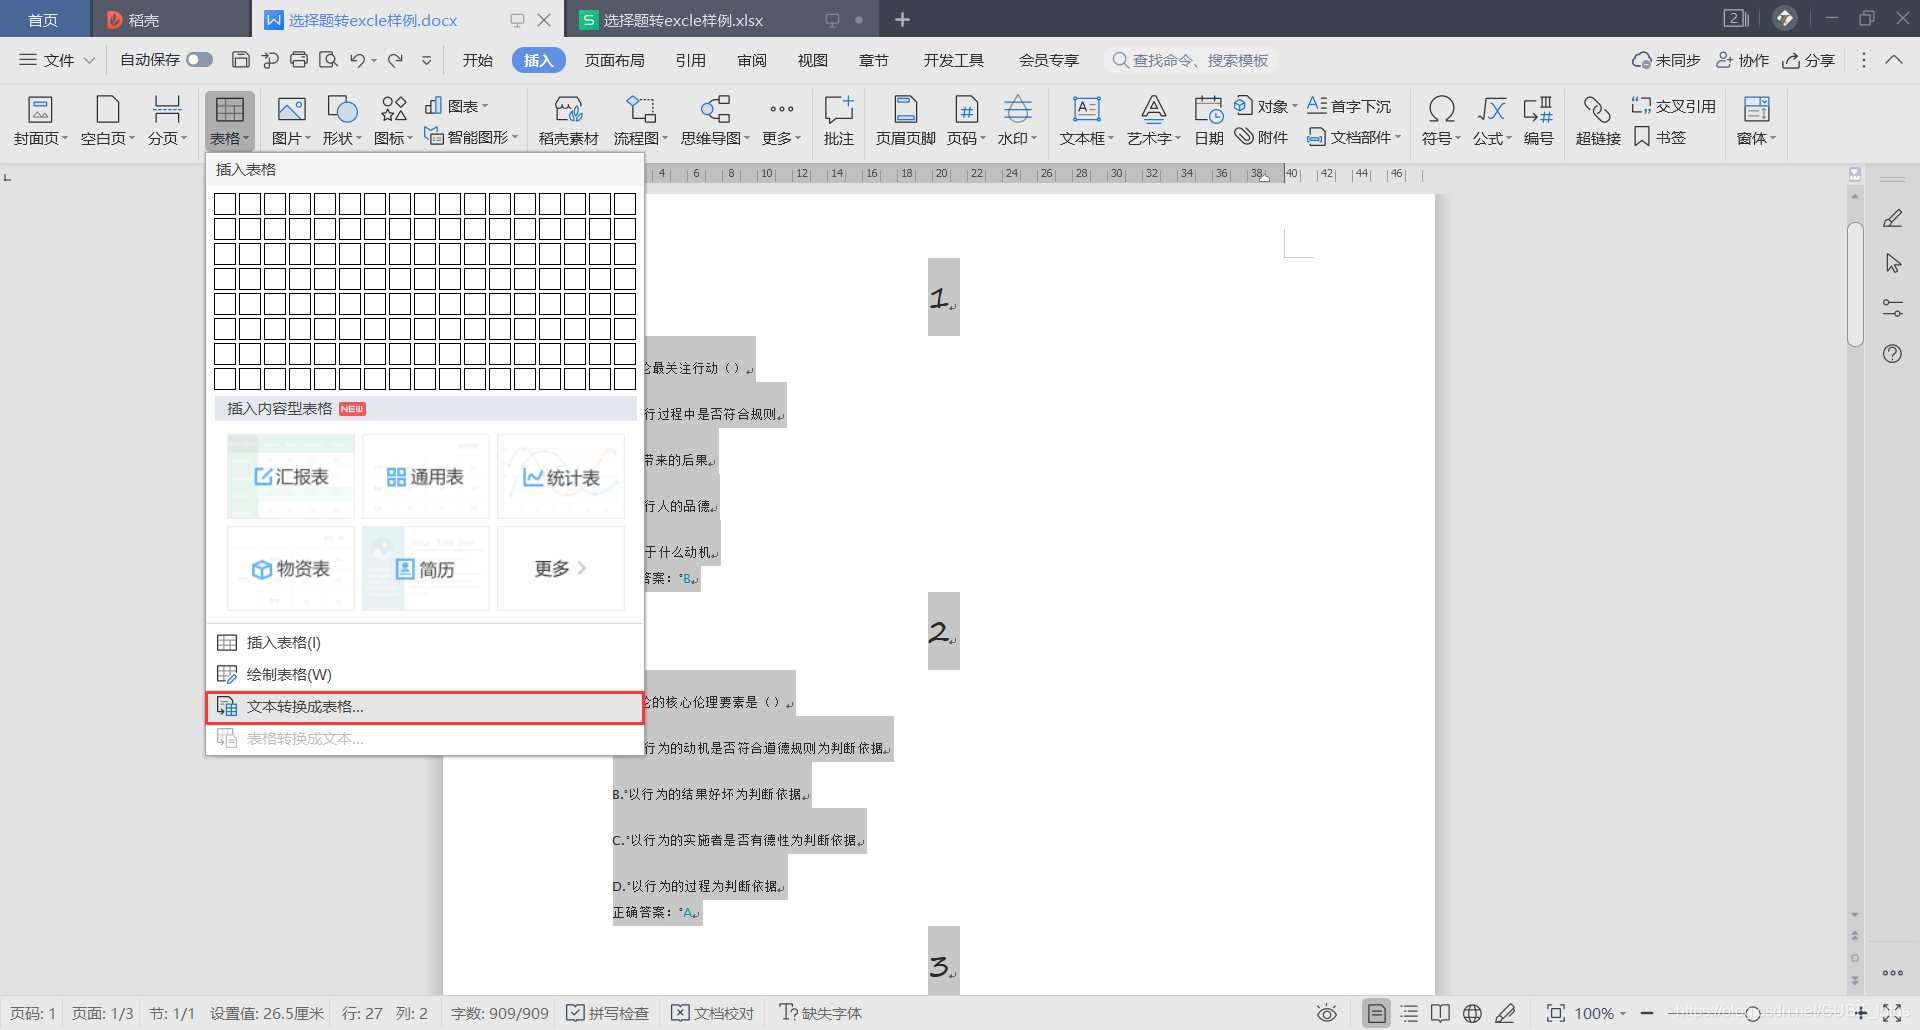Open the 页面布局 ribbon tab

pyautogui.click(x=614, y=60)
